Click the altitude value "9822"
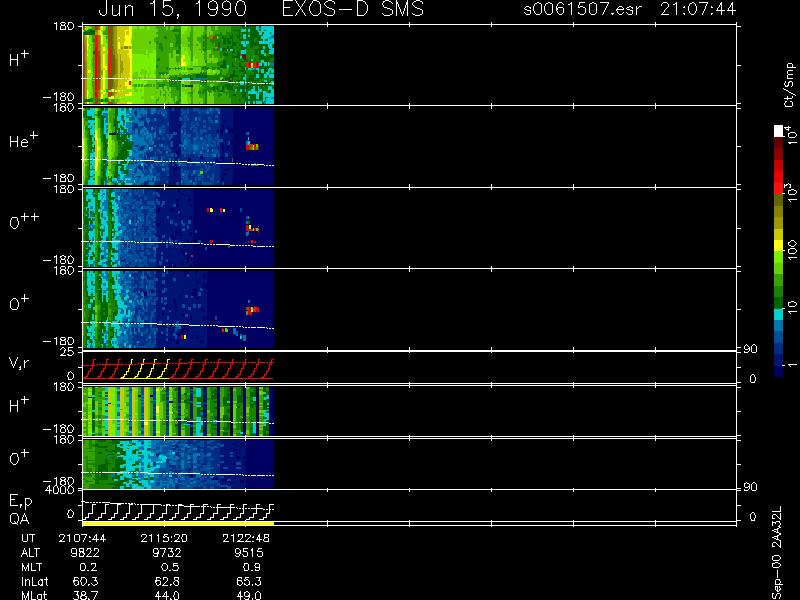800x600 pixels. pyautogui.click(x=85, y=553)
